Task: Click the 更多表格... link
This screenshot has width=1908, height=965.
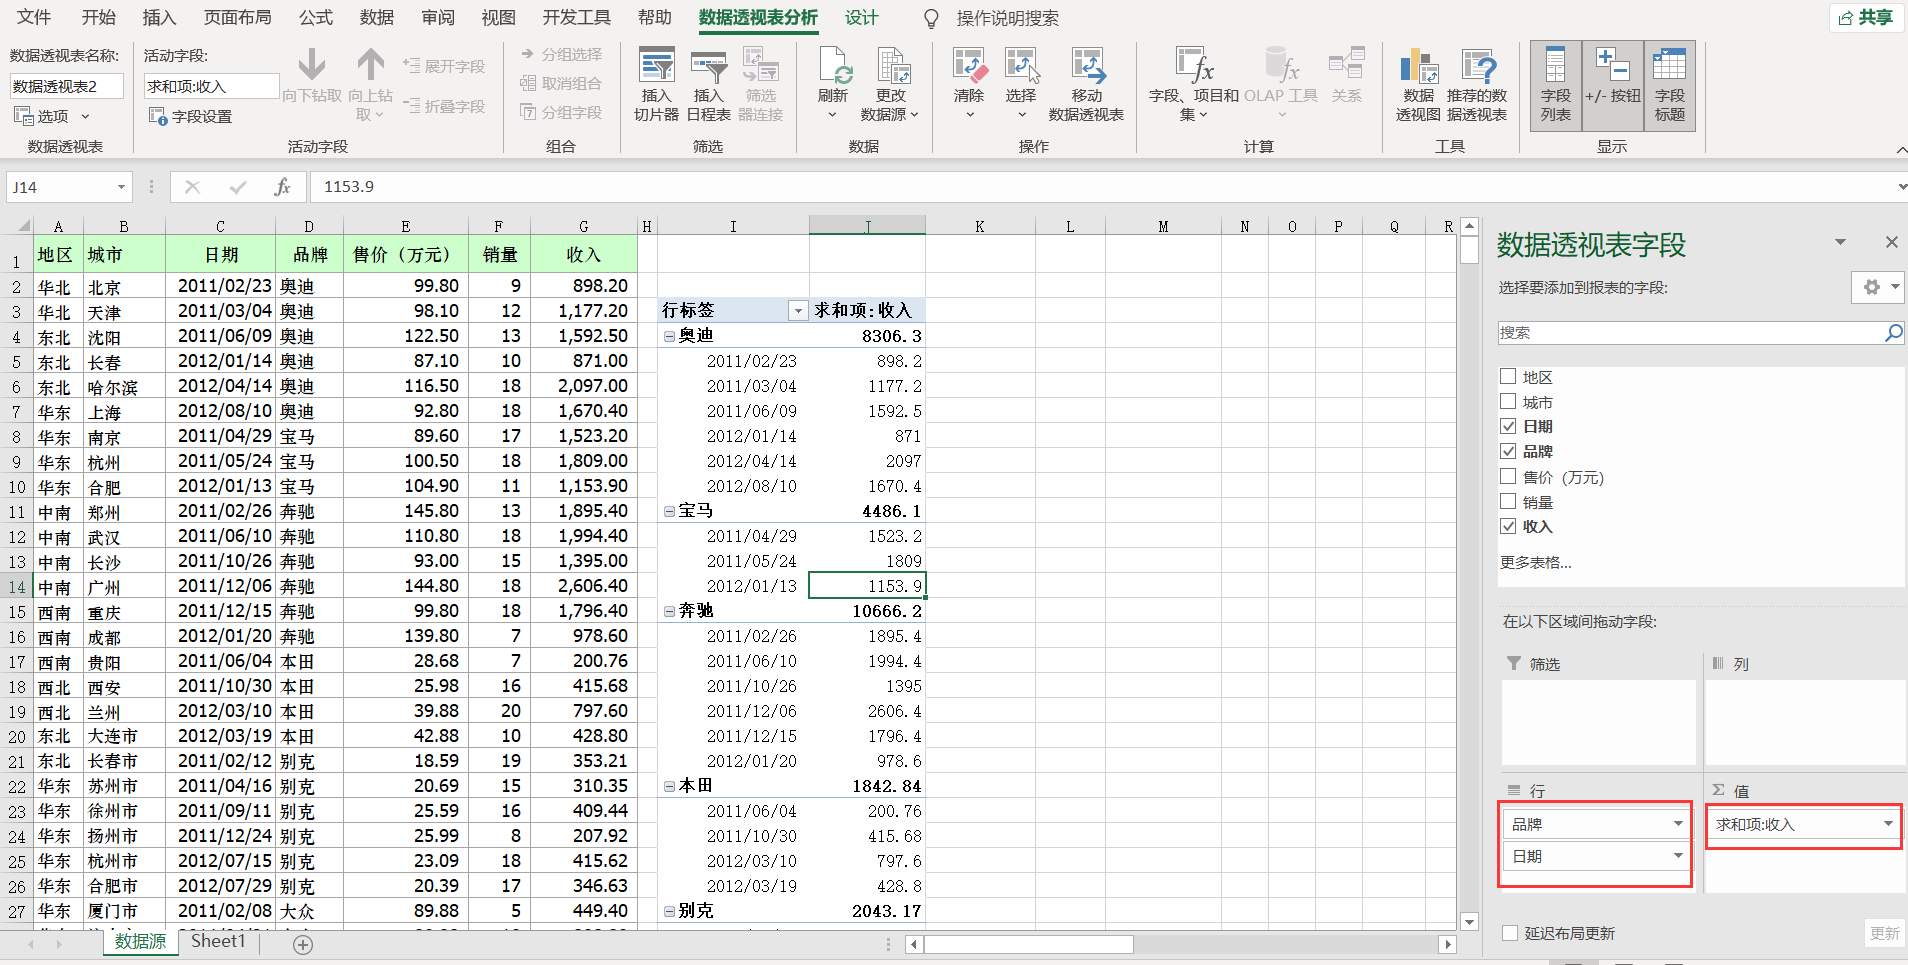Action: coord(1535,562)
